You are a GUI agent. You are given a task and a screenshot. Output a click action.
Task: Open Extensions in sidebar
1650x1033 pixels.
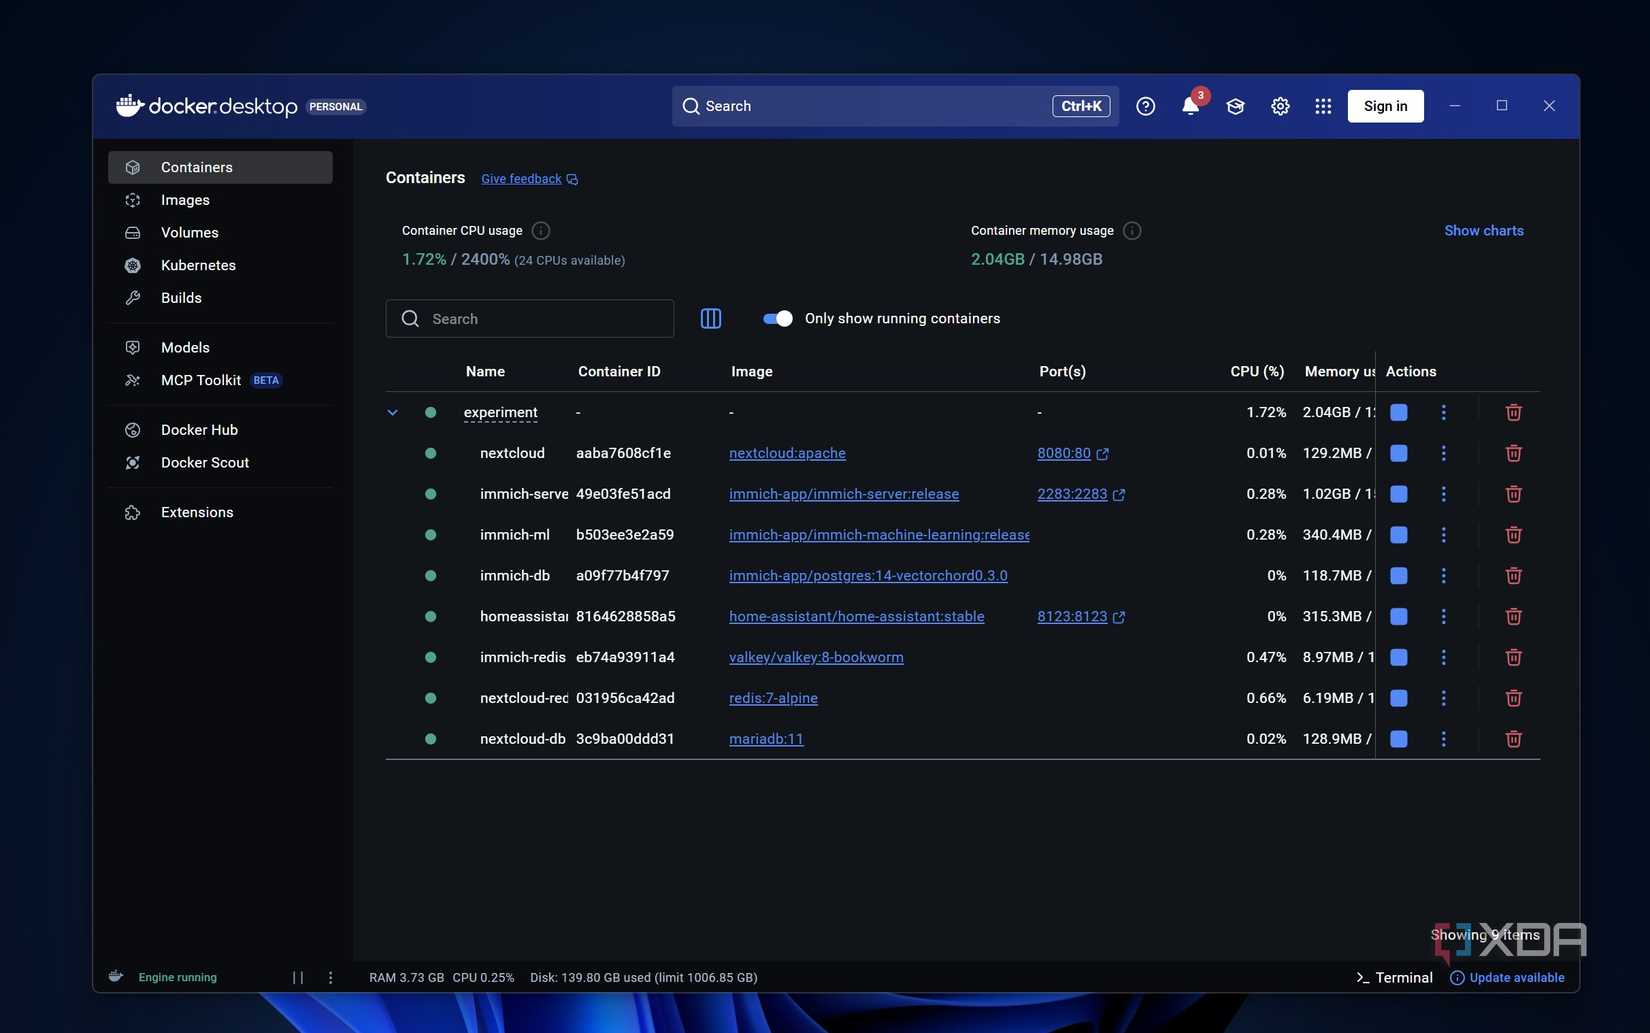[x=220, y=512]
